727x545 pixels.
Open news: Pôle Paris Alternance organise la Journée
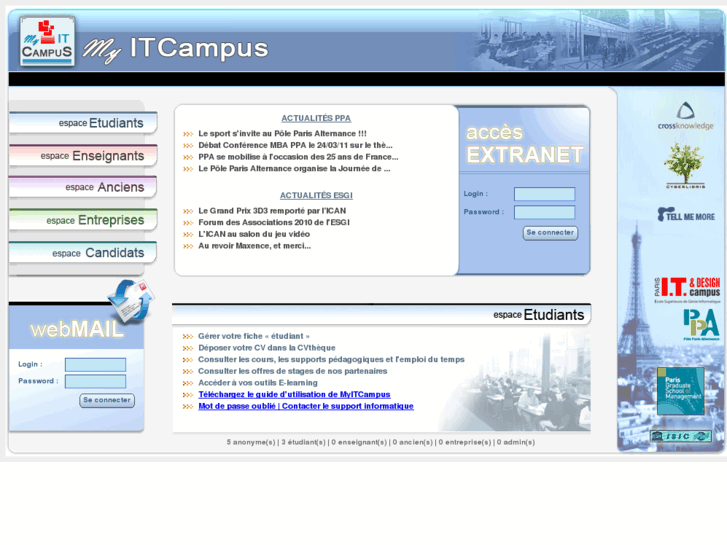coord(294,168)
